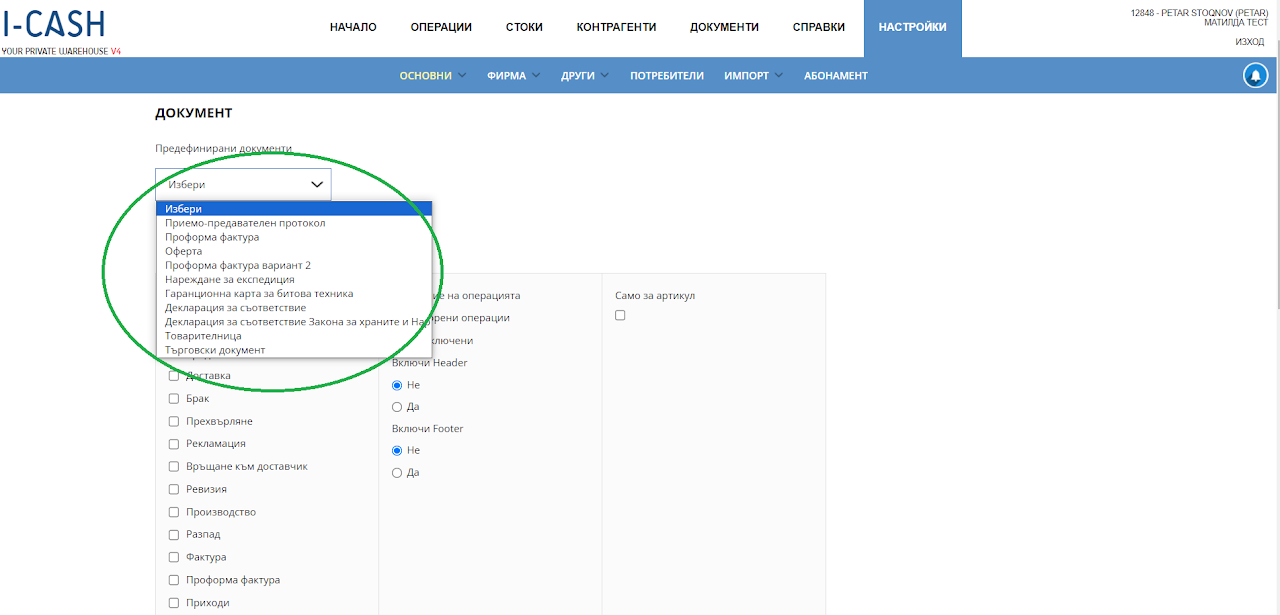Switch to the СТОКИ section
The image size is (1280, 615).
pyautogui.click(x=524, y=27)
